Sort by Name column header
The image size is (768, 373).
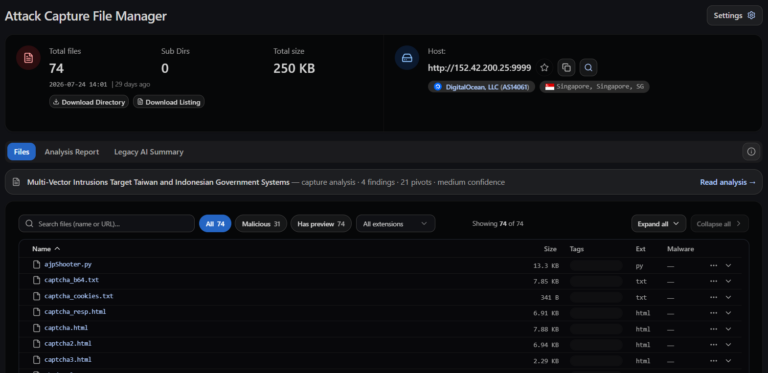[46, 249]
